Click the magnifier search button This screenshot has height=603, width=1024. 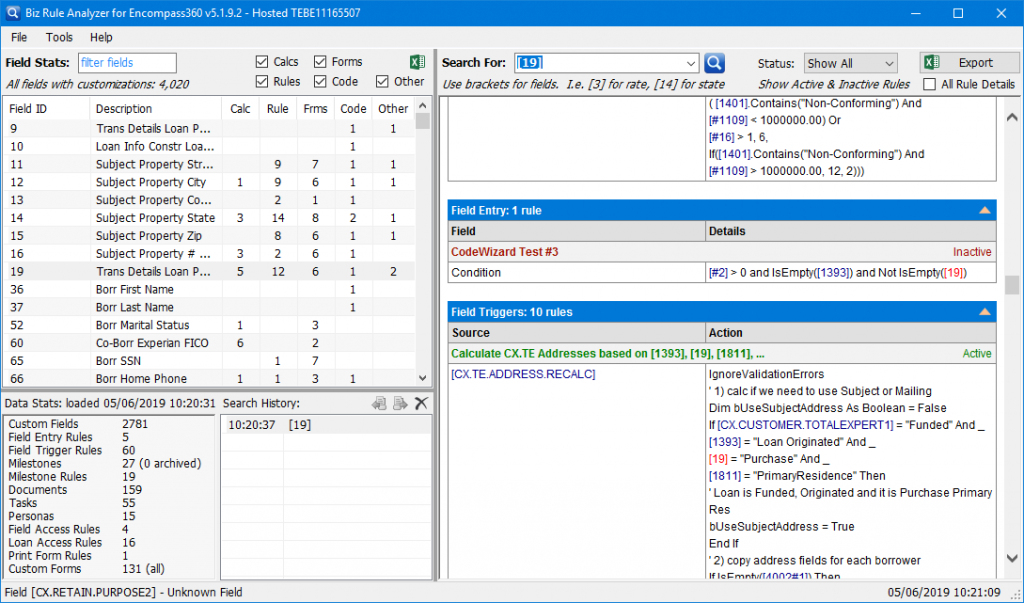click(x=714, y=63)
